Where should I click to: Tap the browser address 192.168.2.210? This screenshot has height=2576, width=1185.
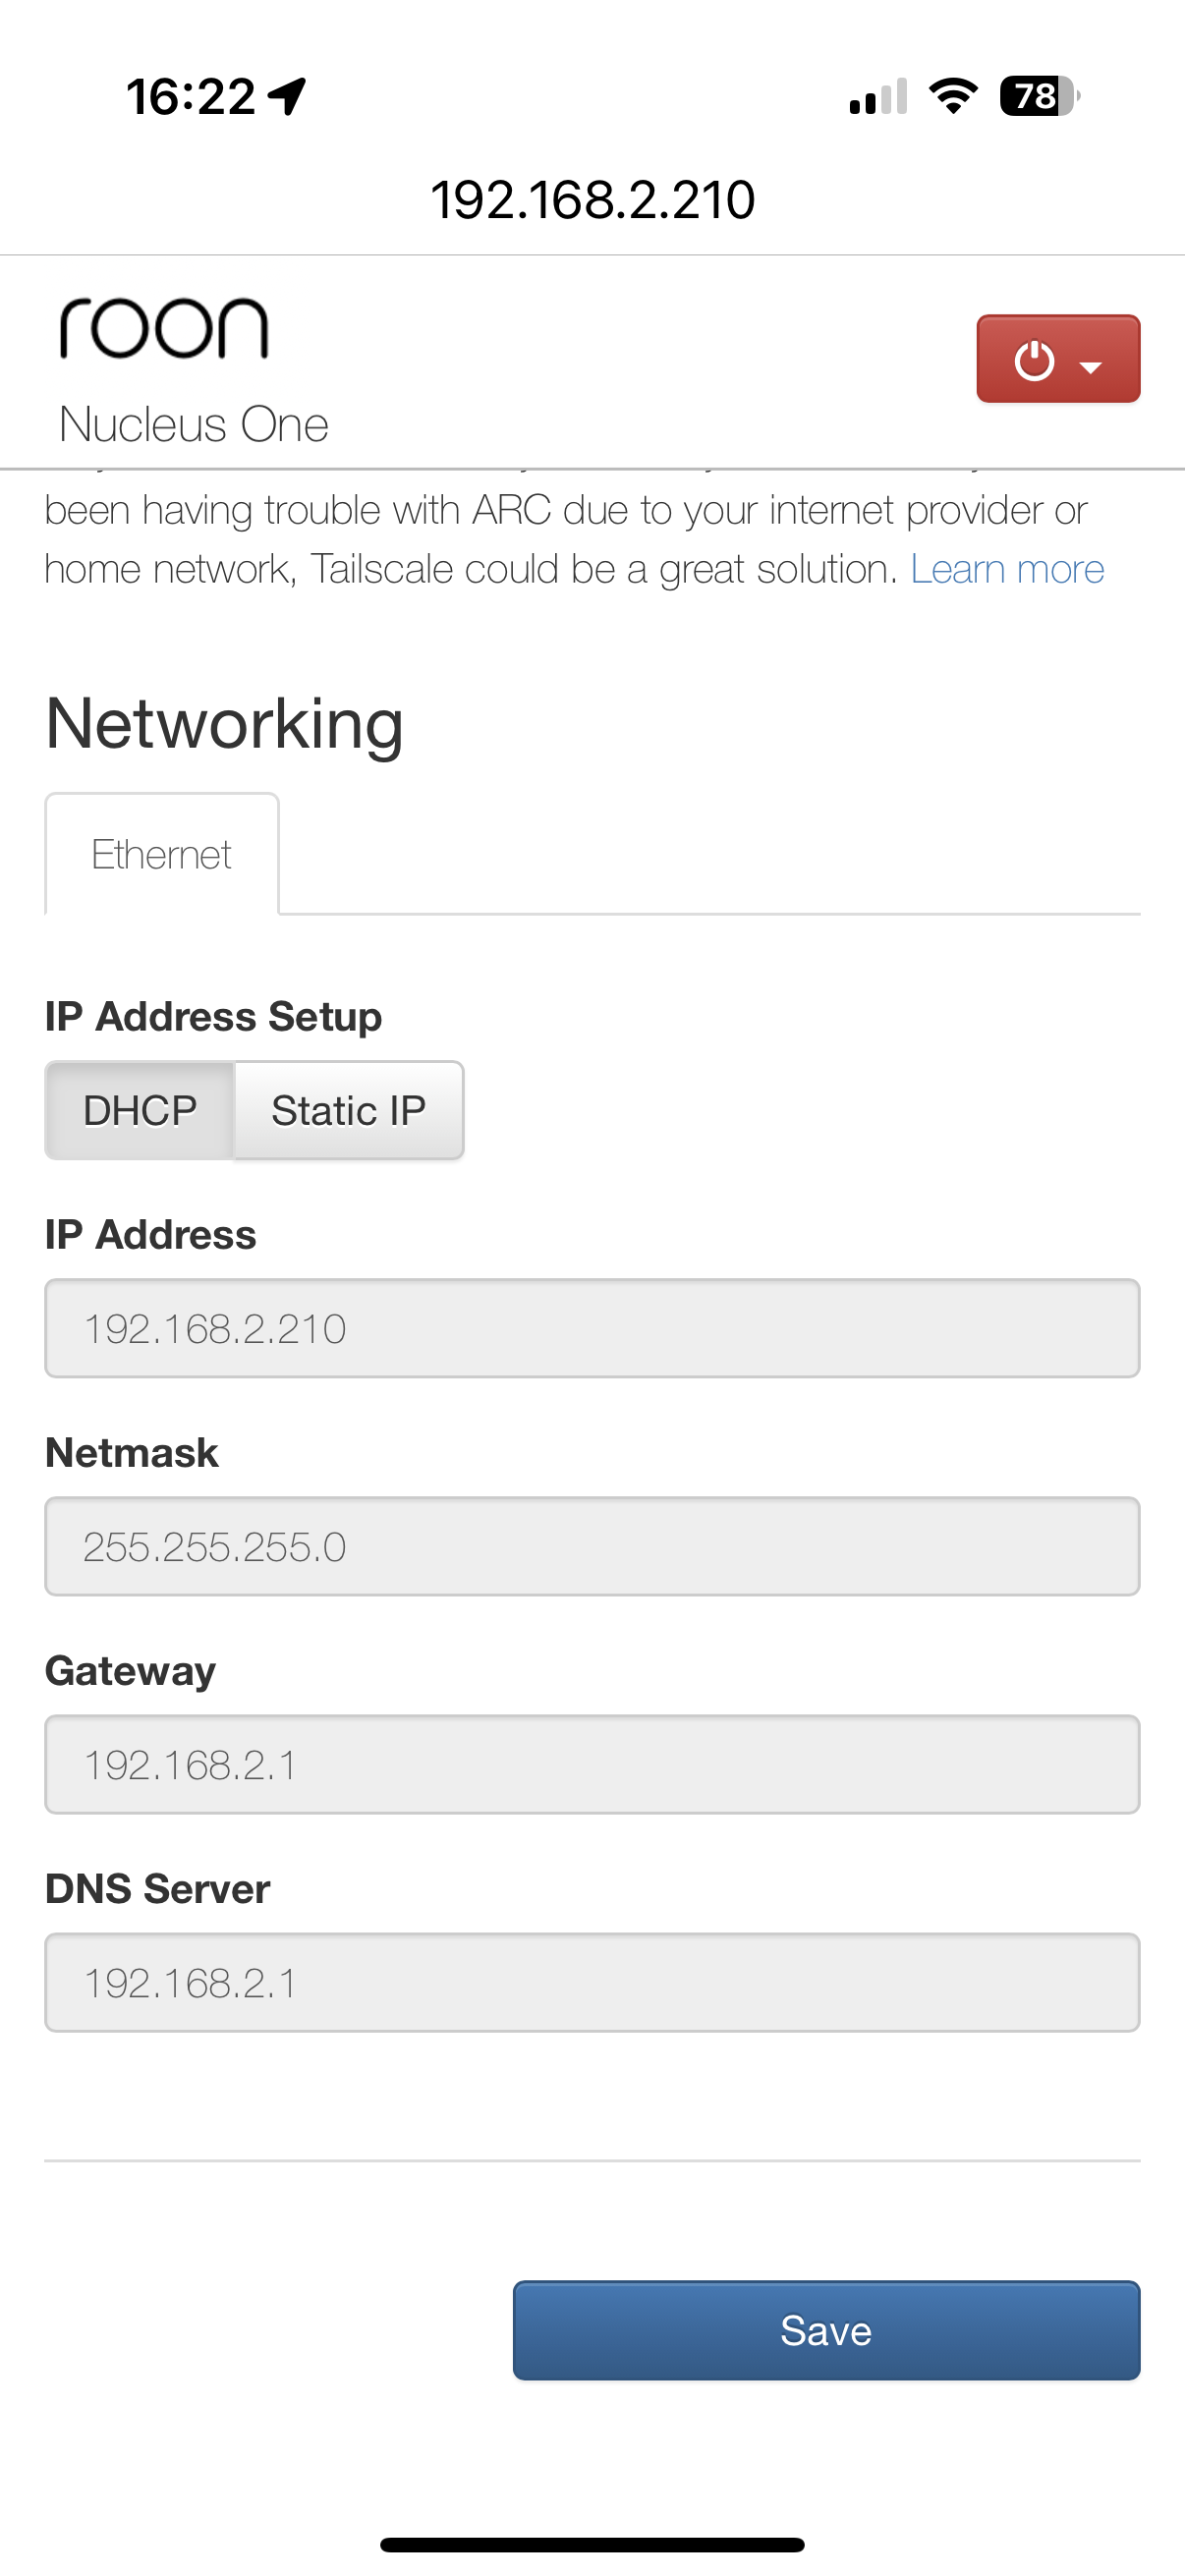(592, 200)
